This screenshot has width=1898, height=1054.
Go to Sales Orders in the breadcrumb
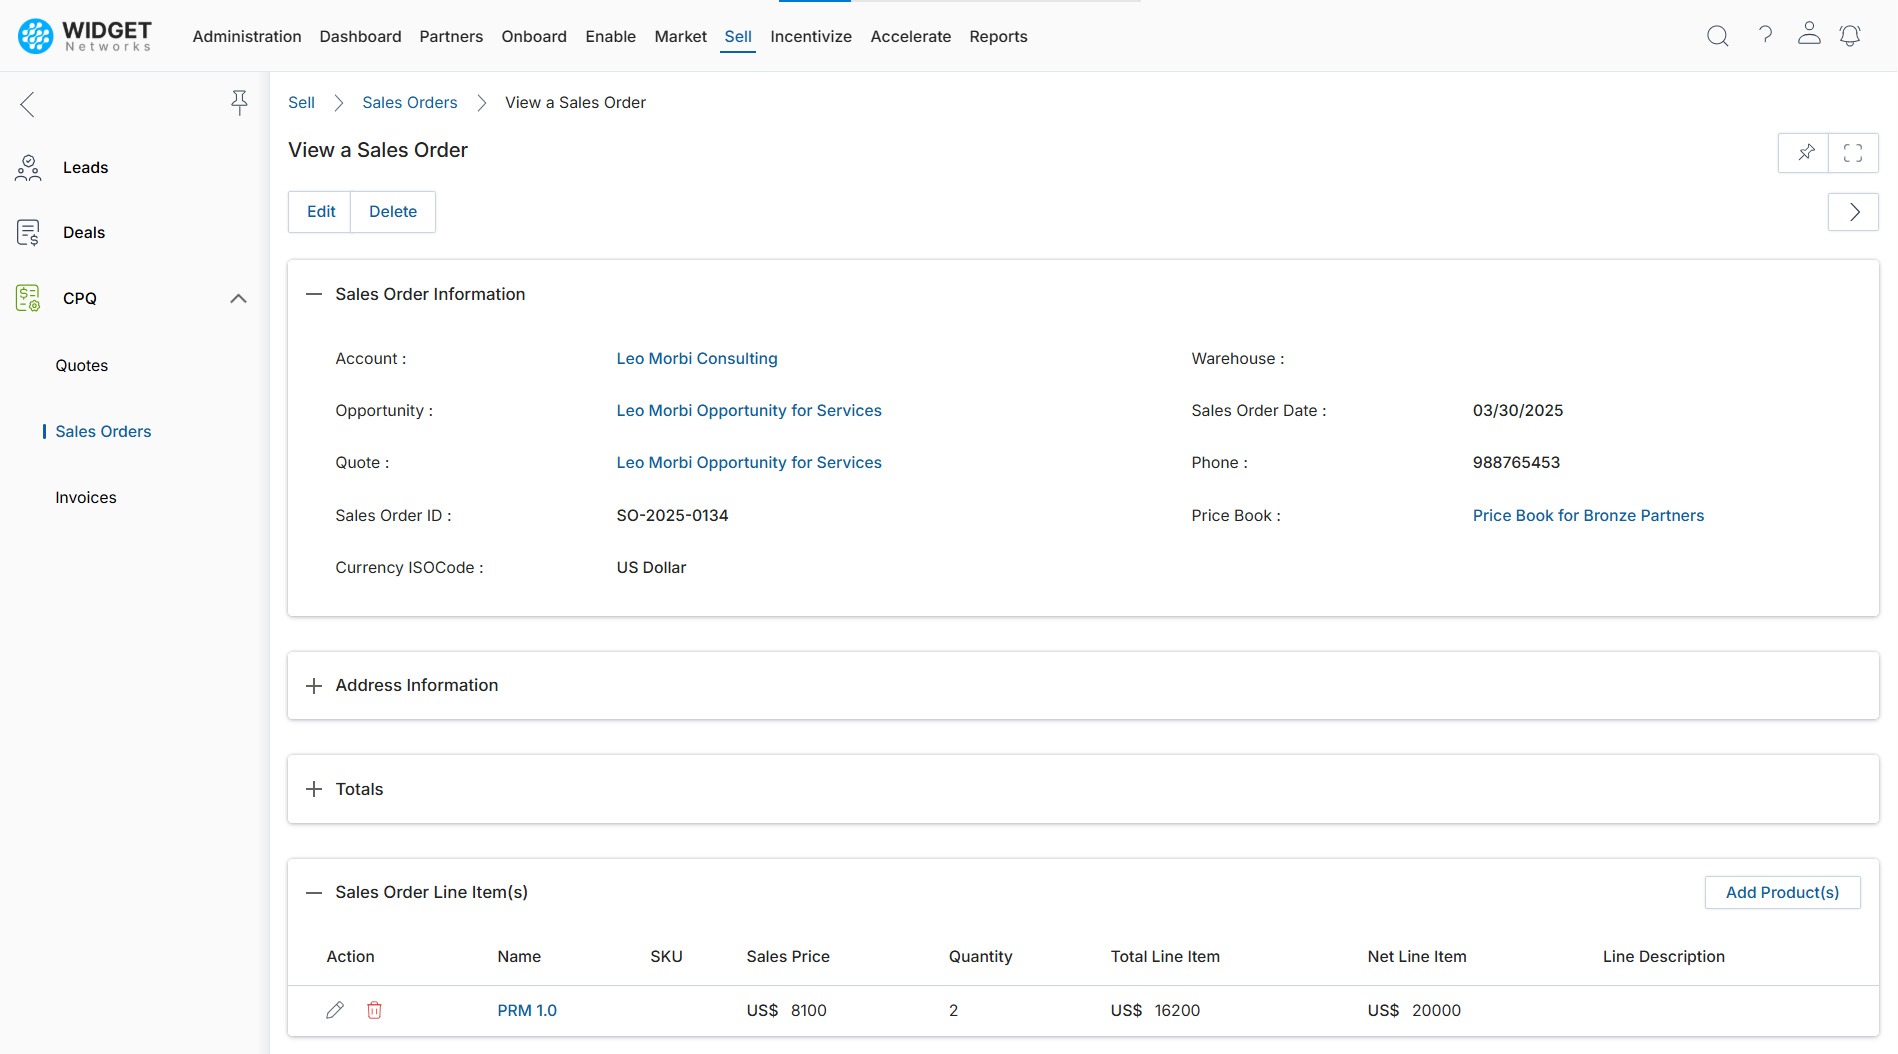(x=409, y=102)
